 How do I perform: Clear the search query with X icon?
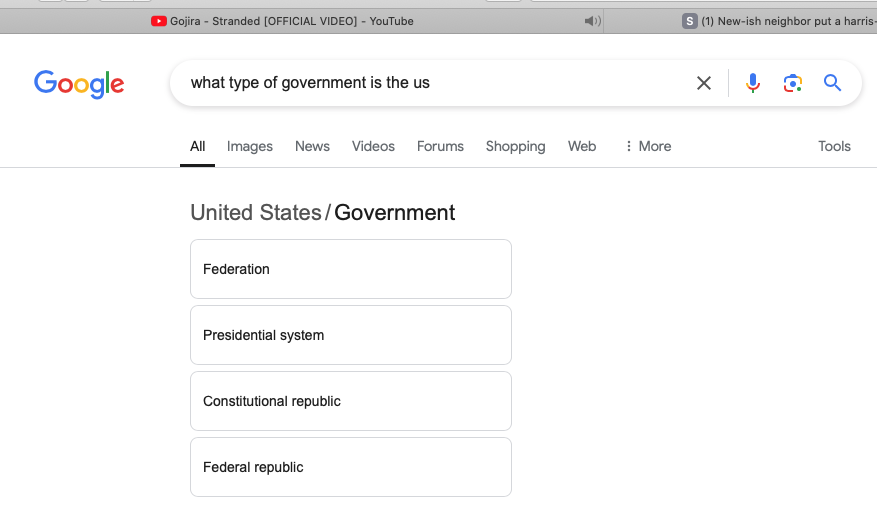(x=704, y=83)
